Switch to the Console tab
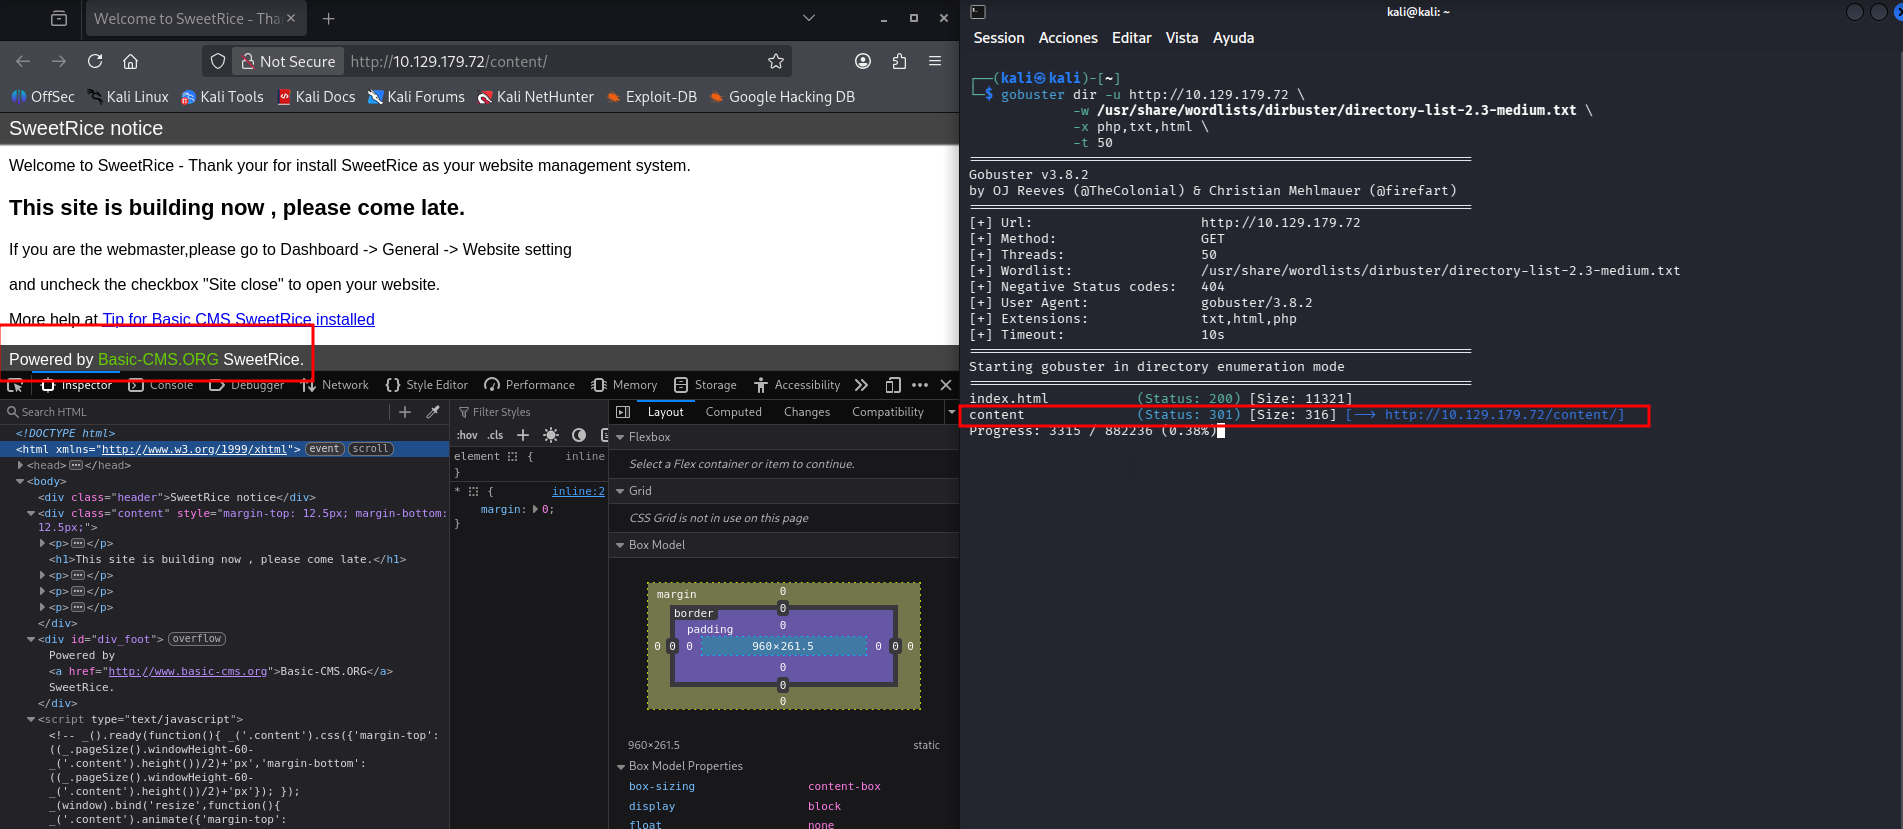Viewport: 1903px width, 829px height. tap(160, 385)
